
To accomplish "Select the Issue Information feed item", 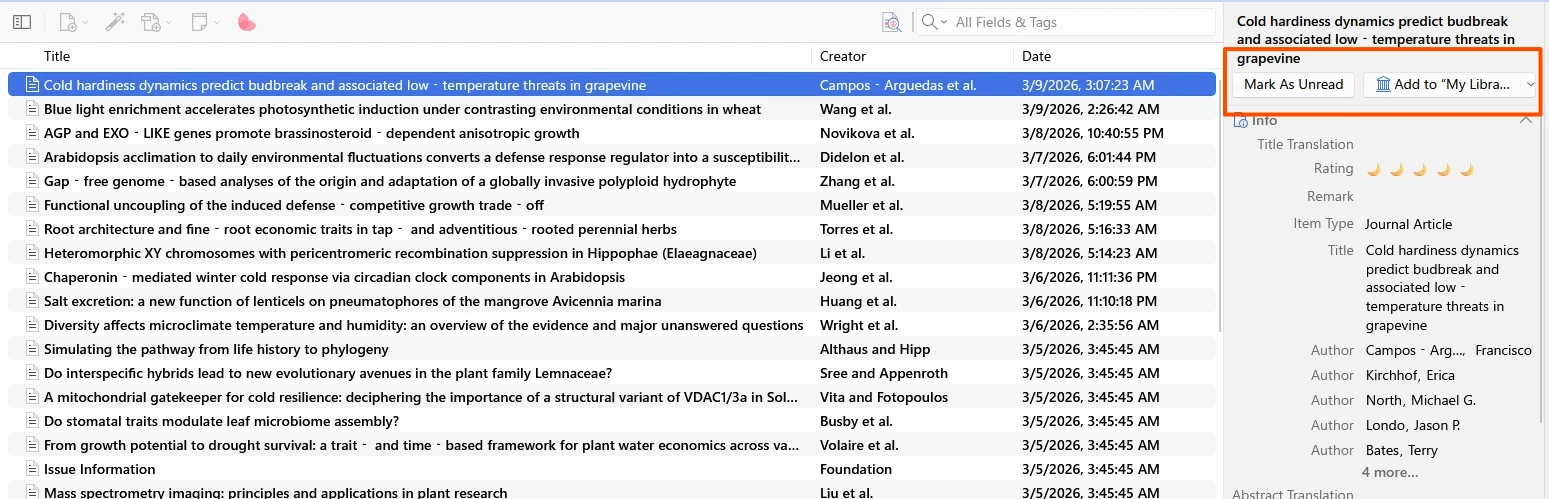I will tap(99, 469).
